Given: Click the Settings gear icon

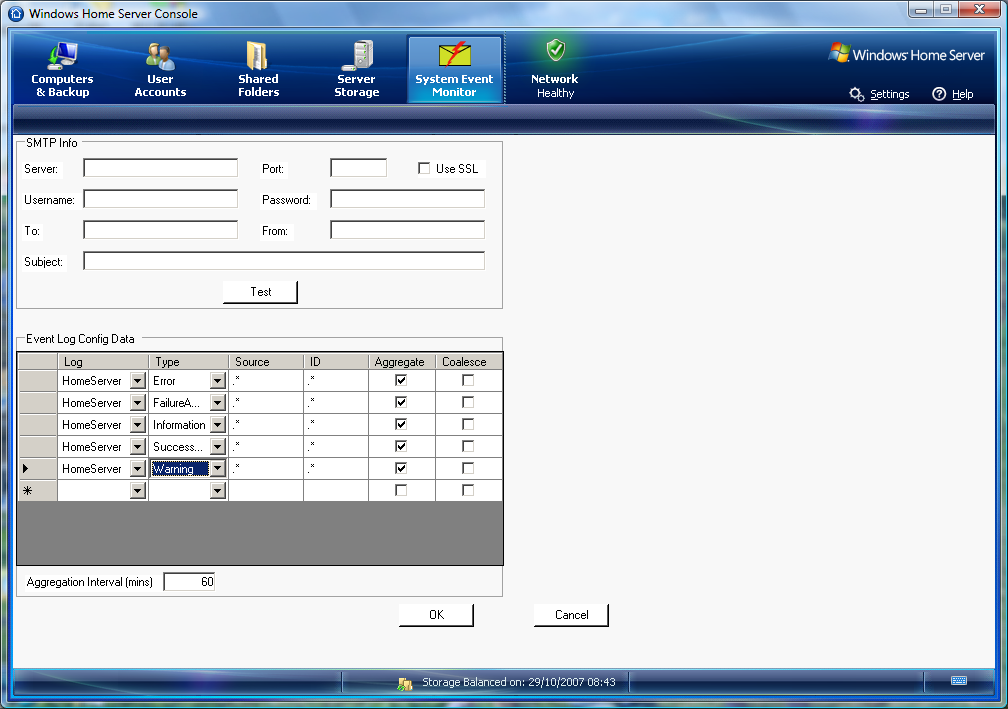Looking at the screenshot, I should pos(856,94).
